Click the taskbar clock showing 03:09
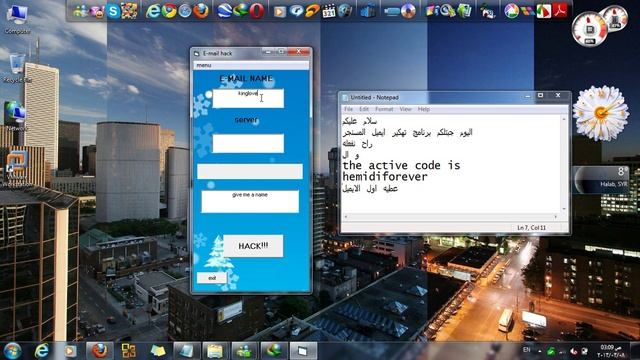The height and width of the screenshot is (360, 640). pos(610,351)
